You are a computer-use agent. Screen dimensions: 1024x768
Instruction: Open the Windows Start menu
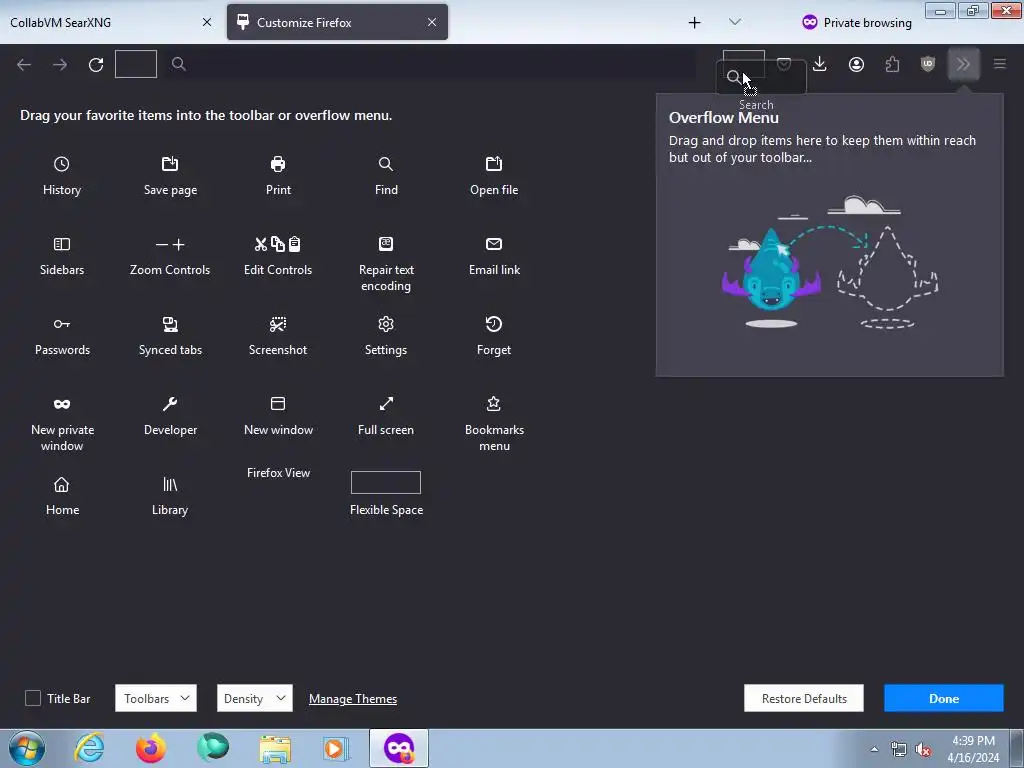(x=27, y=748)
